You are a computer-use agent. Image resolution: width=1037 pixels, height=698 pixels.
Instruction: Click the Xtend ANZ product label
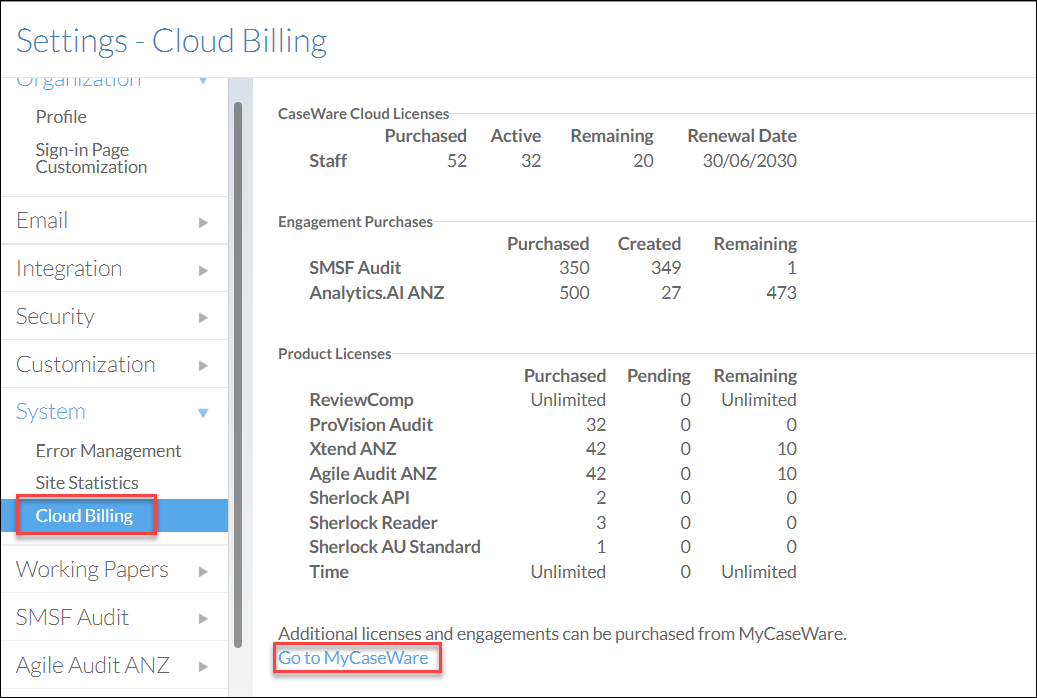tap(353, 449)
